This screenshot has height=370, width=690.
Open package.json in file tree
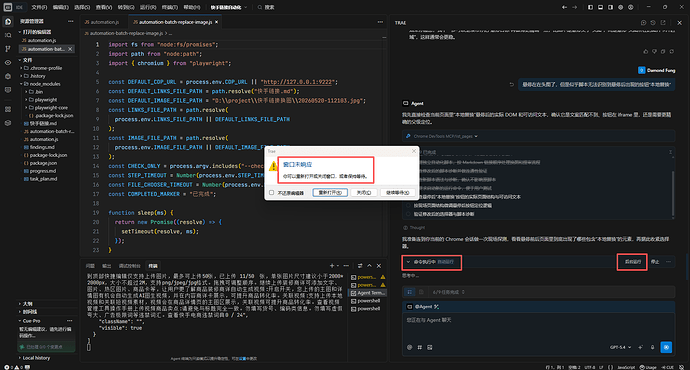[43, 163]
